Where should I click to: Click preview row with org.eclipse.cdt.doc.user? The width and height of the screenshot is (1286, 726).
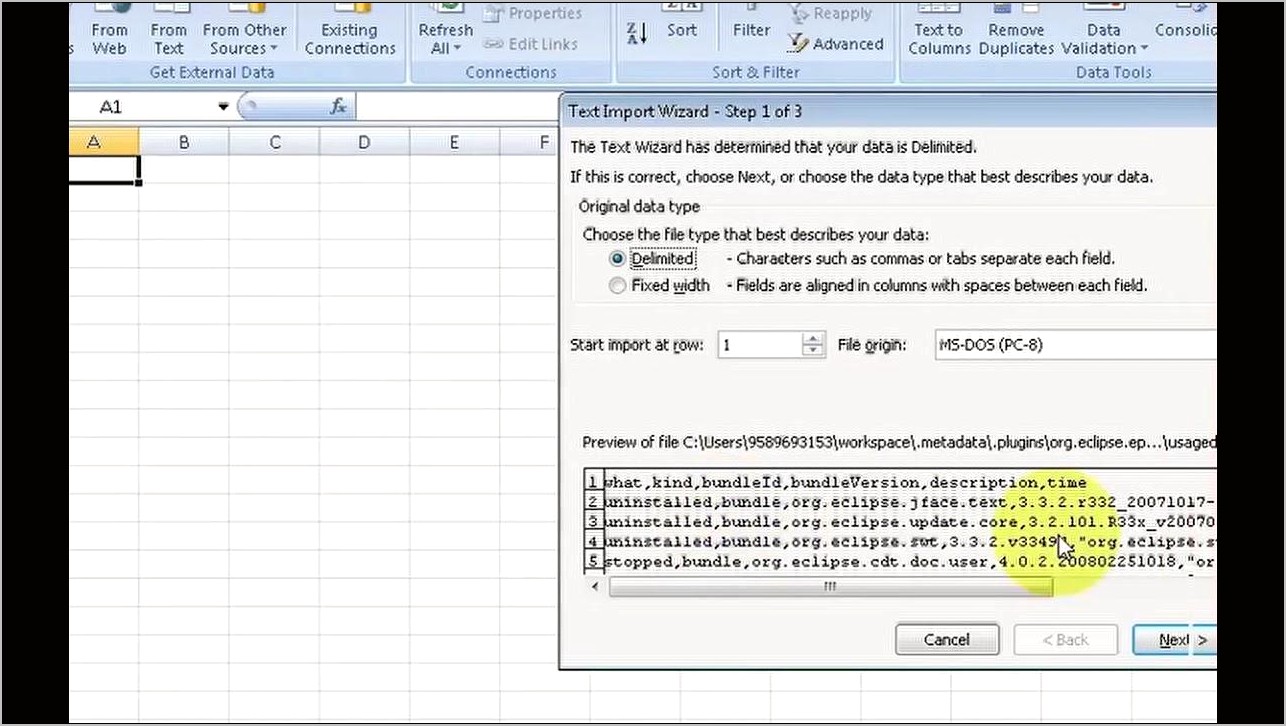point(908,562)
